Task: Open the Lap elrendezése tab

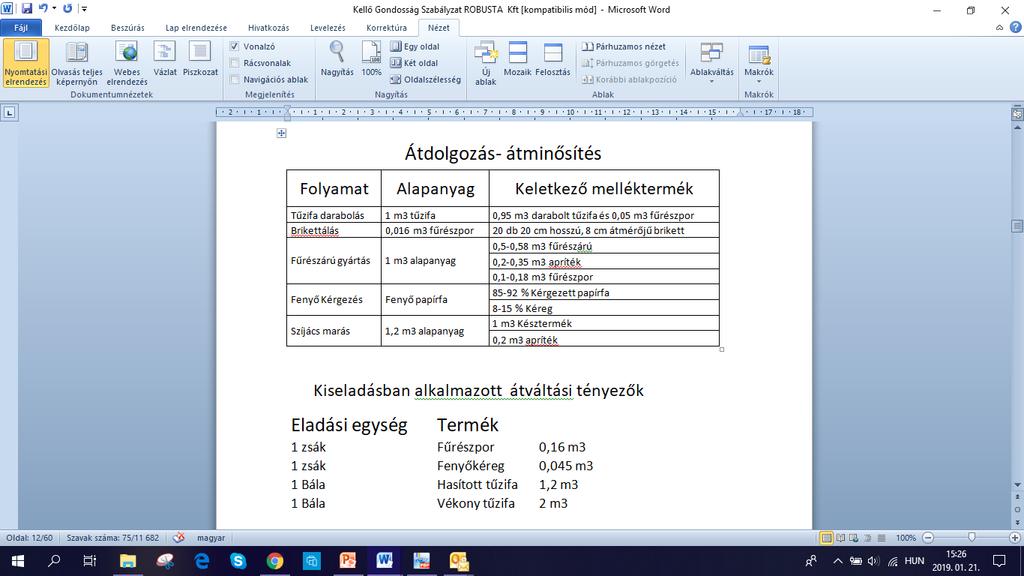Action: click(x=196, y=28)
